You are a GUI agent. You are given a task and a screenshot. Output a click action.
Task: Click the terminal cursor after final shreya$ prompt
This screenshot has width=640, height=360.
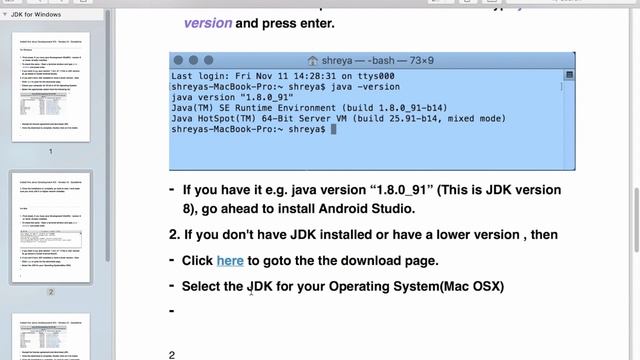333,129
